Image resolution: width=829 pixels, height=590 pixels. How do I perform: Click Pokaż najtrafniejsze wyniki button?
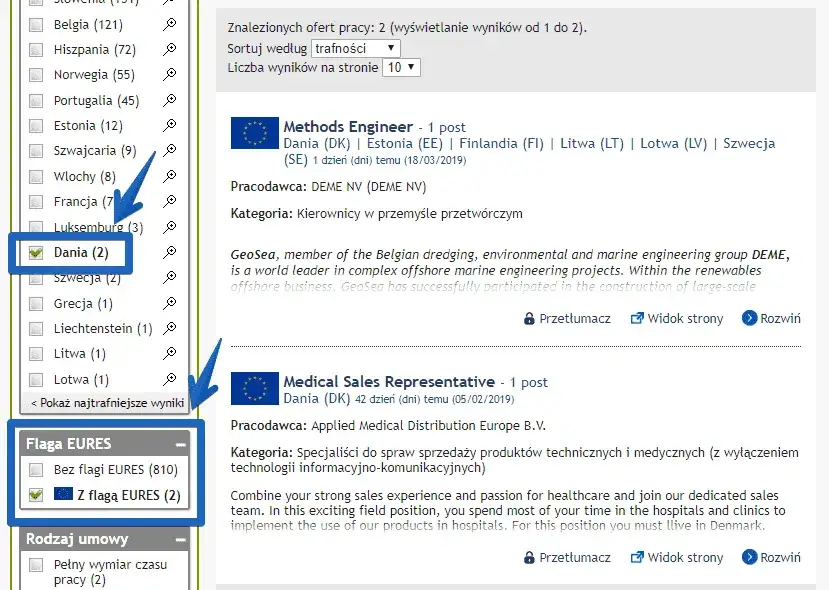point(107,403)
